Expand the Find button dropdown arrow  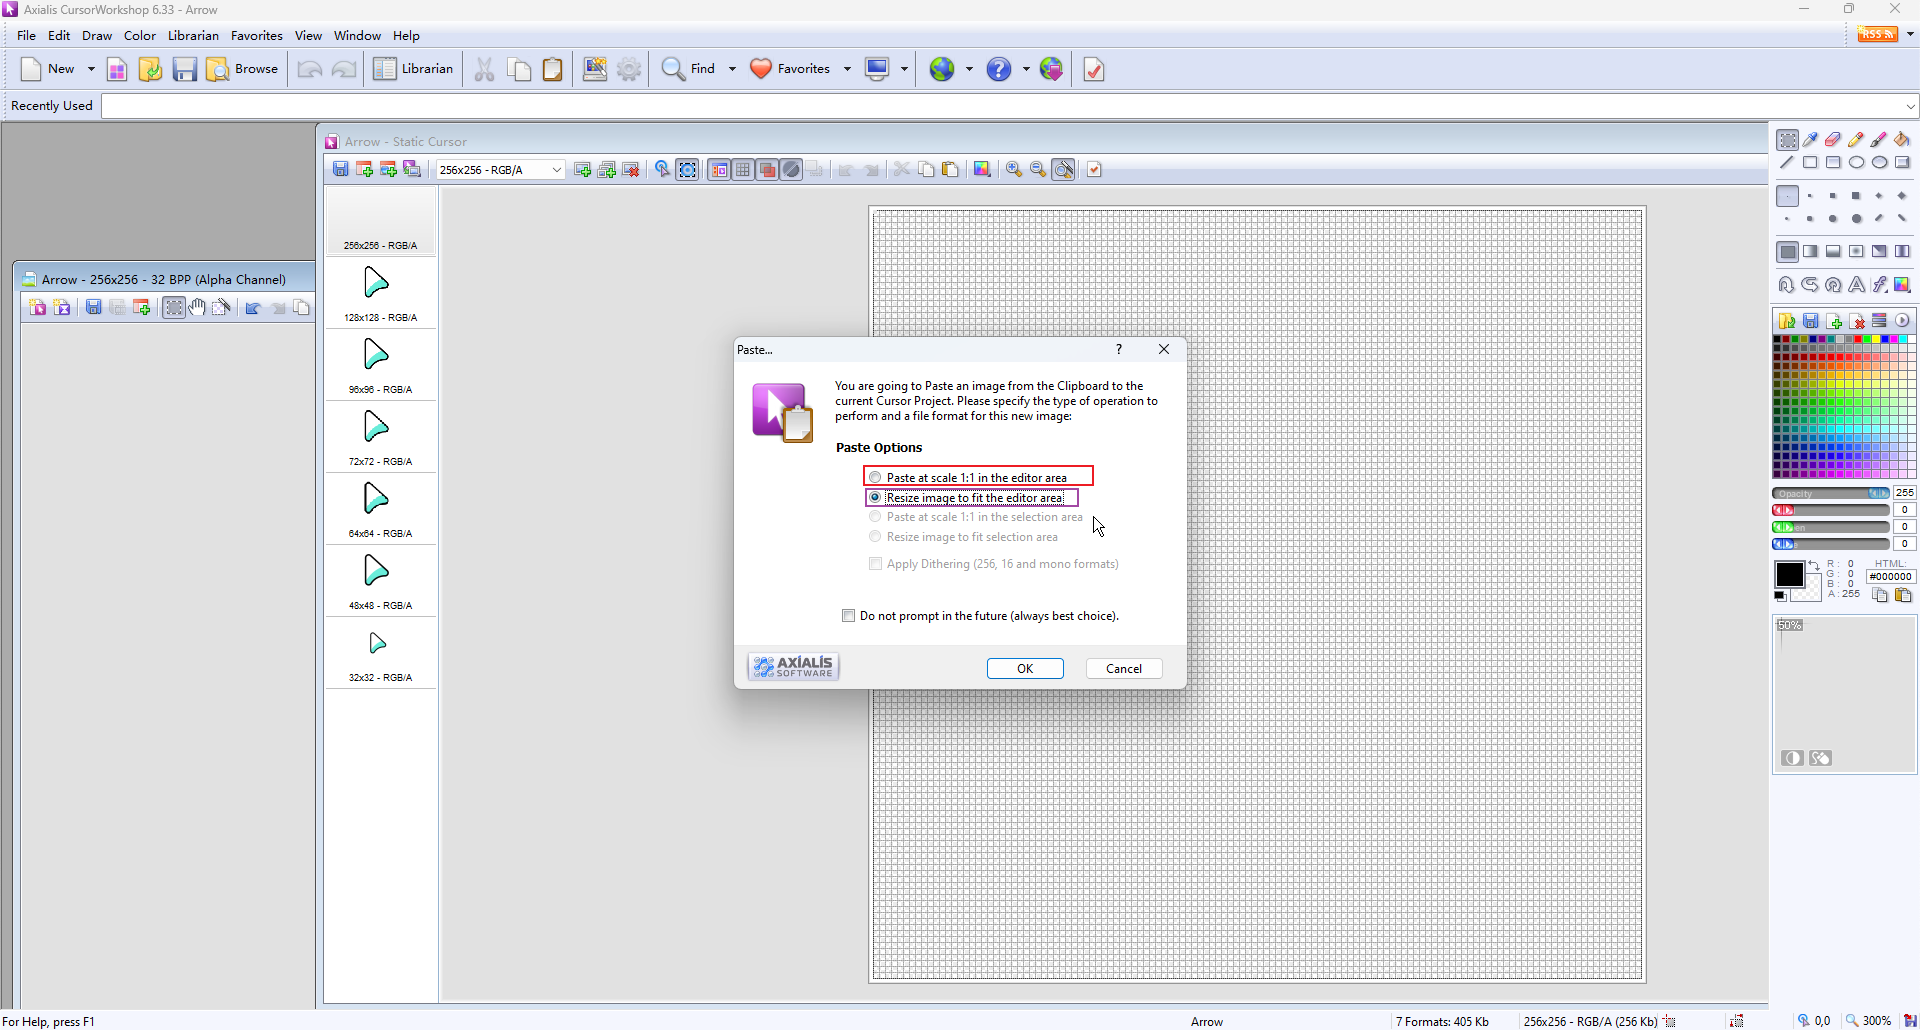tap(732, 69)
